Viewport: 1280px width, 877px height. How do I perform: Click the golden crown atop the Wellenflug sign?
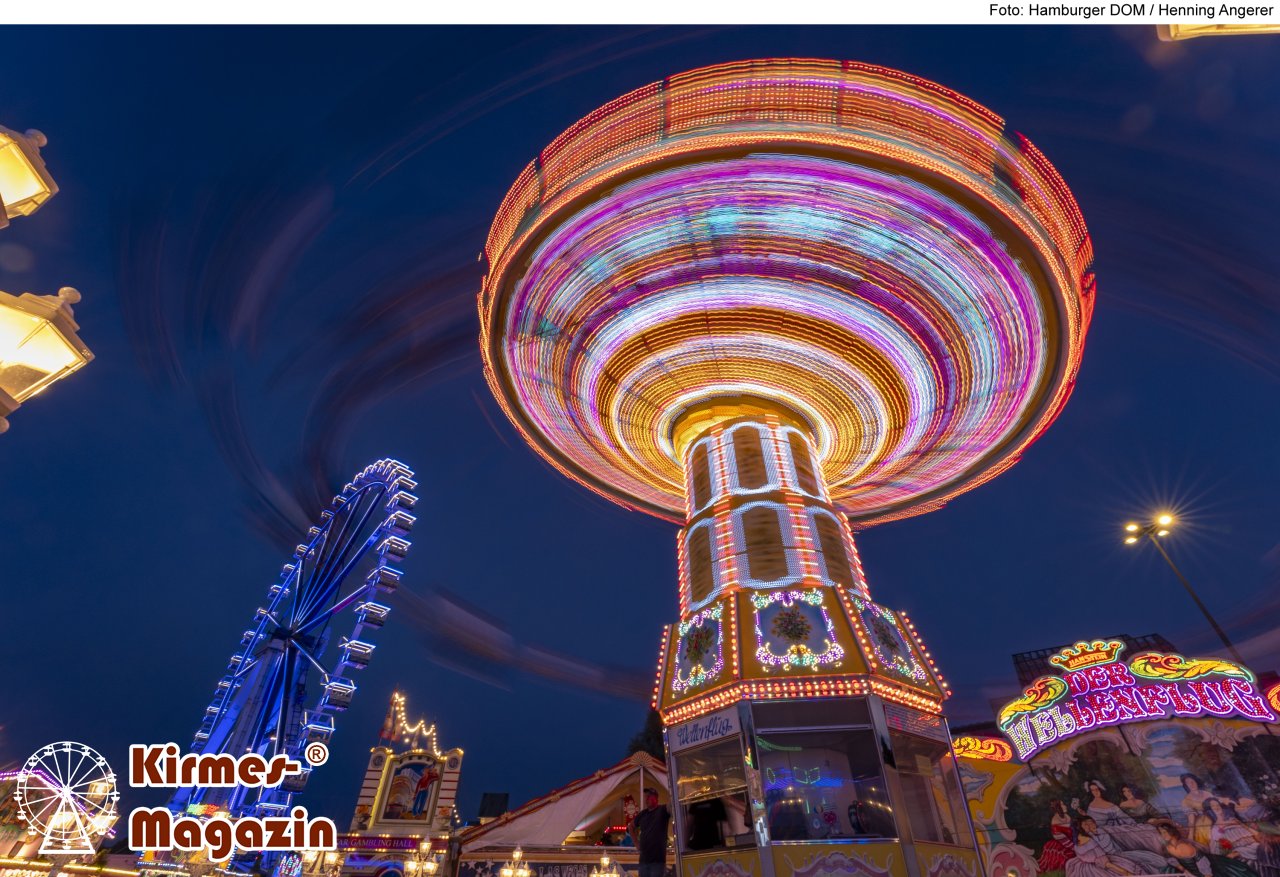click(x=1086, y=655)
